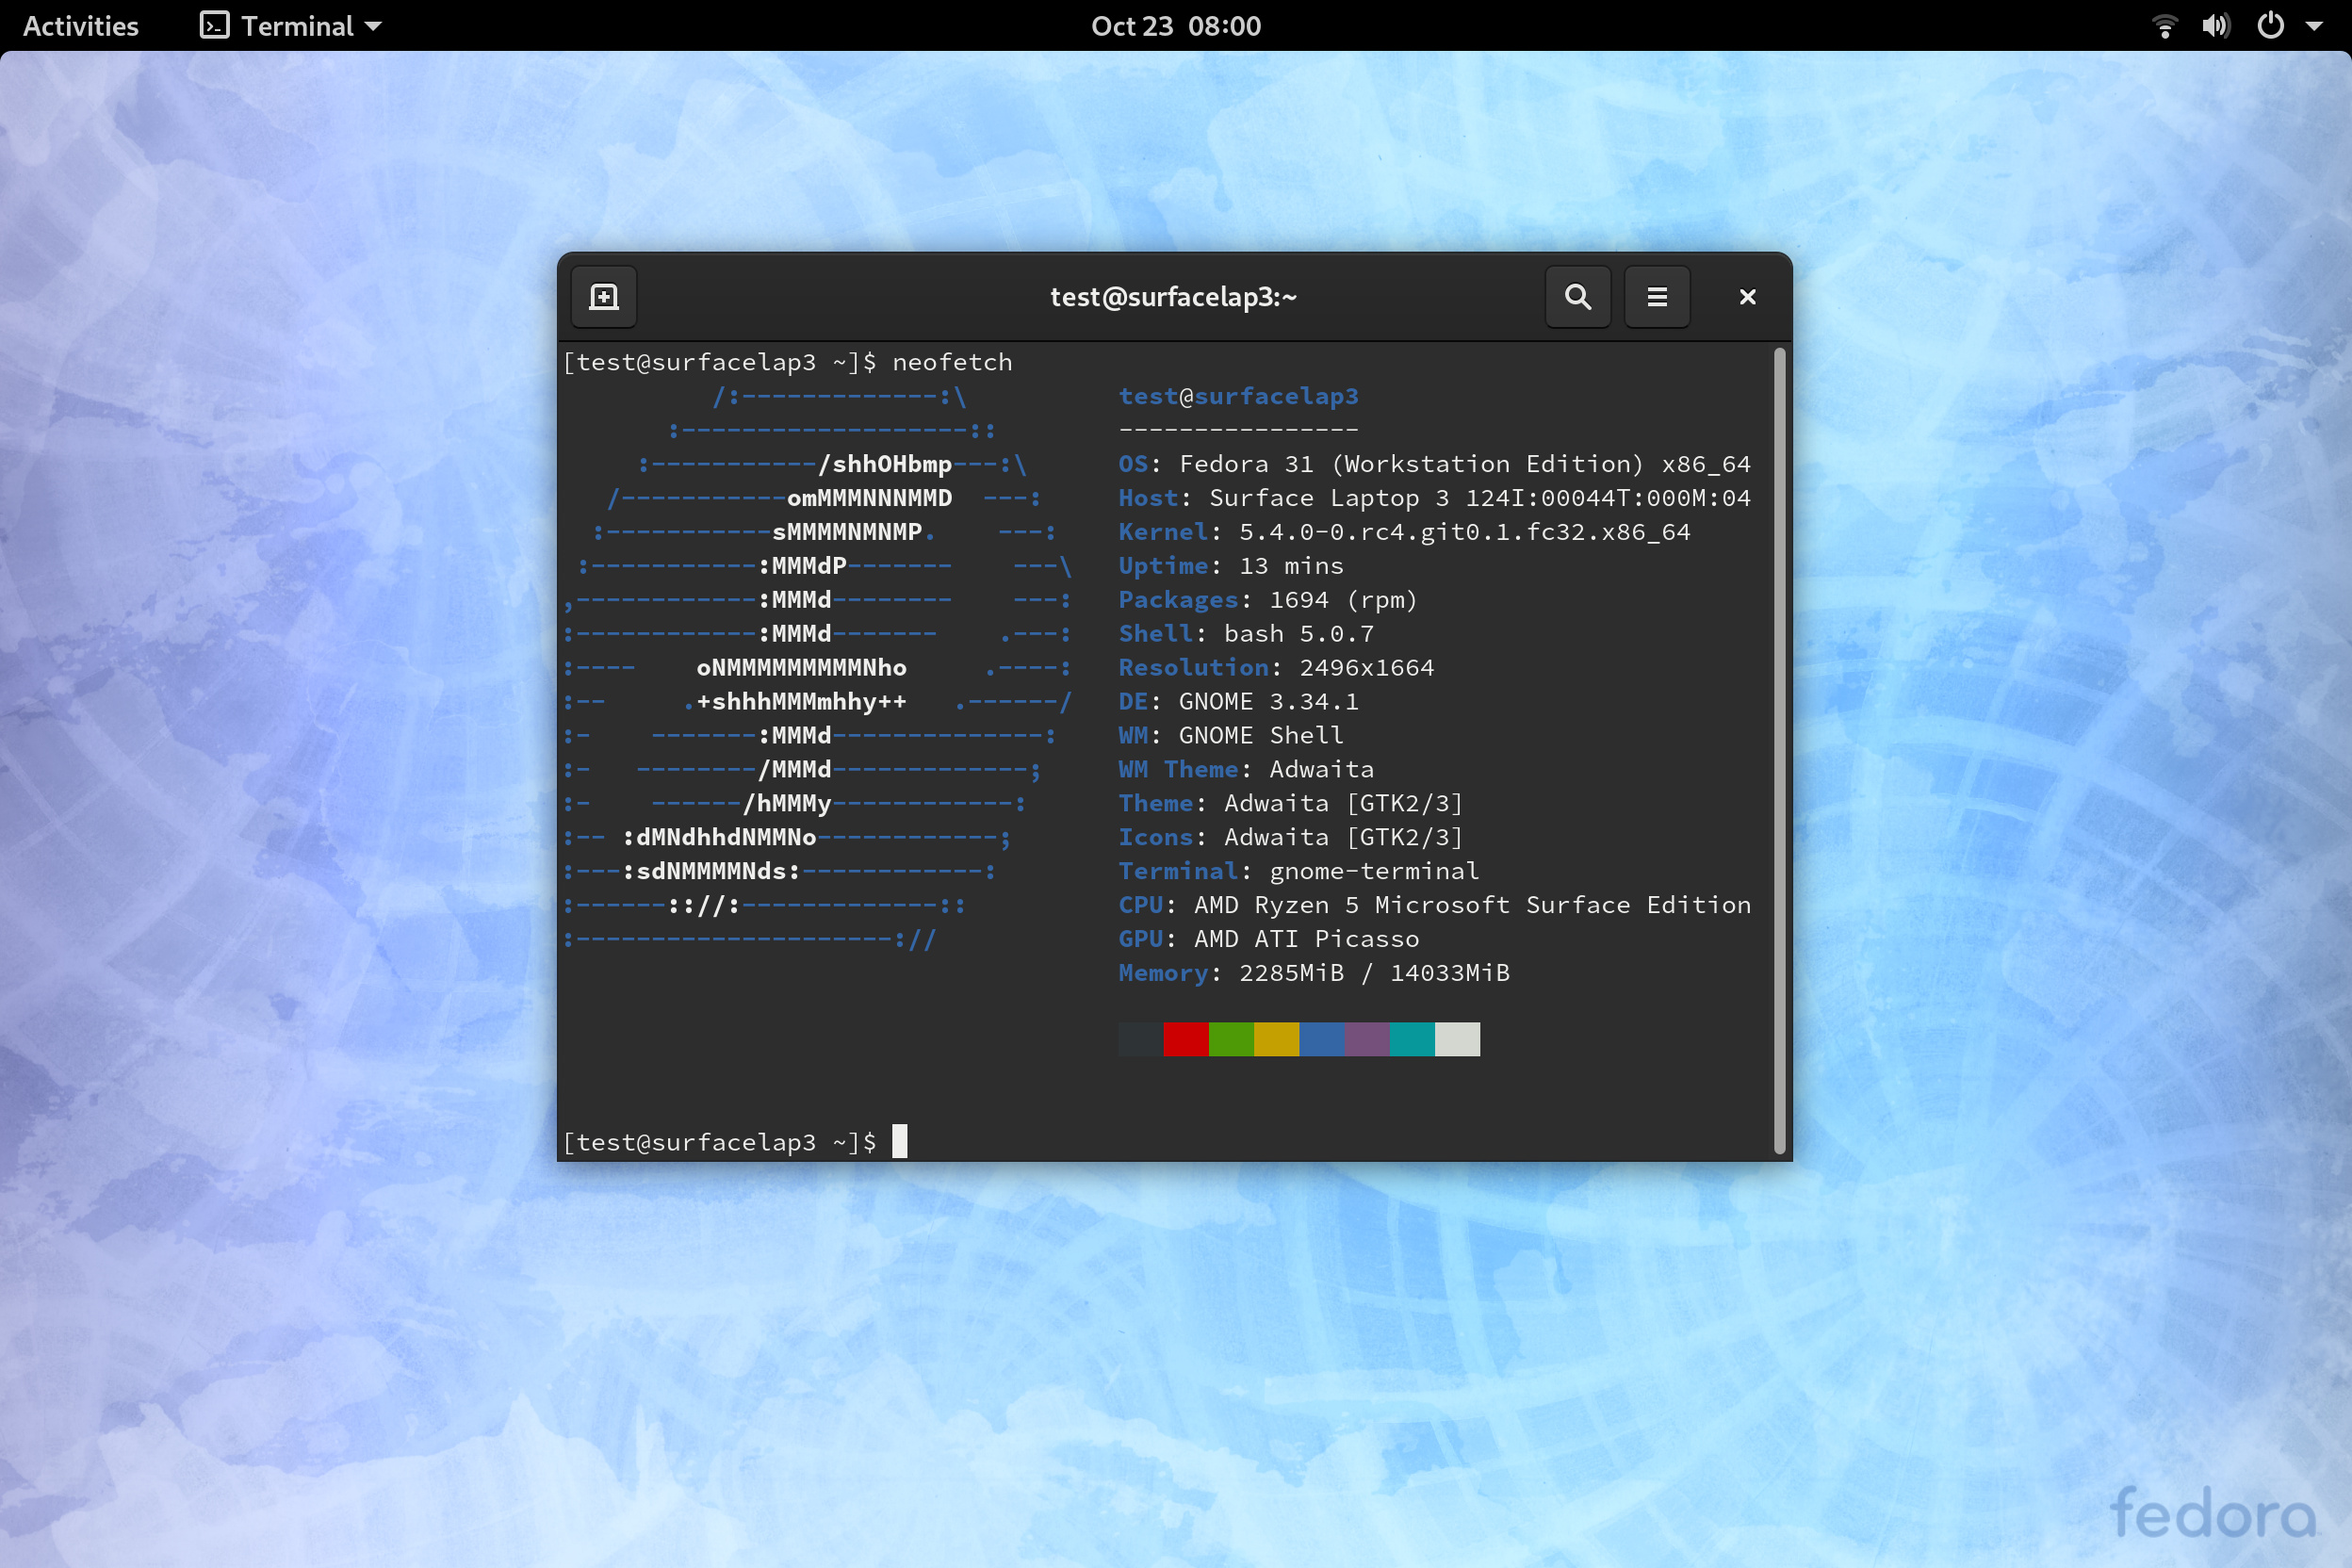Click the Kernel version line
Viewport: 2352px width, 1568px height.
click(x=1404, y=532)
